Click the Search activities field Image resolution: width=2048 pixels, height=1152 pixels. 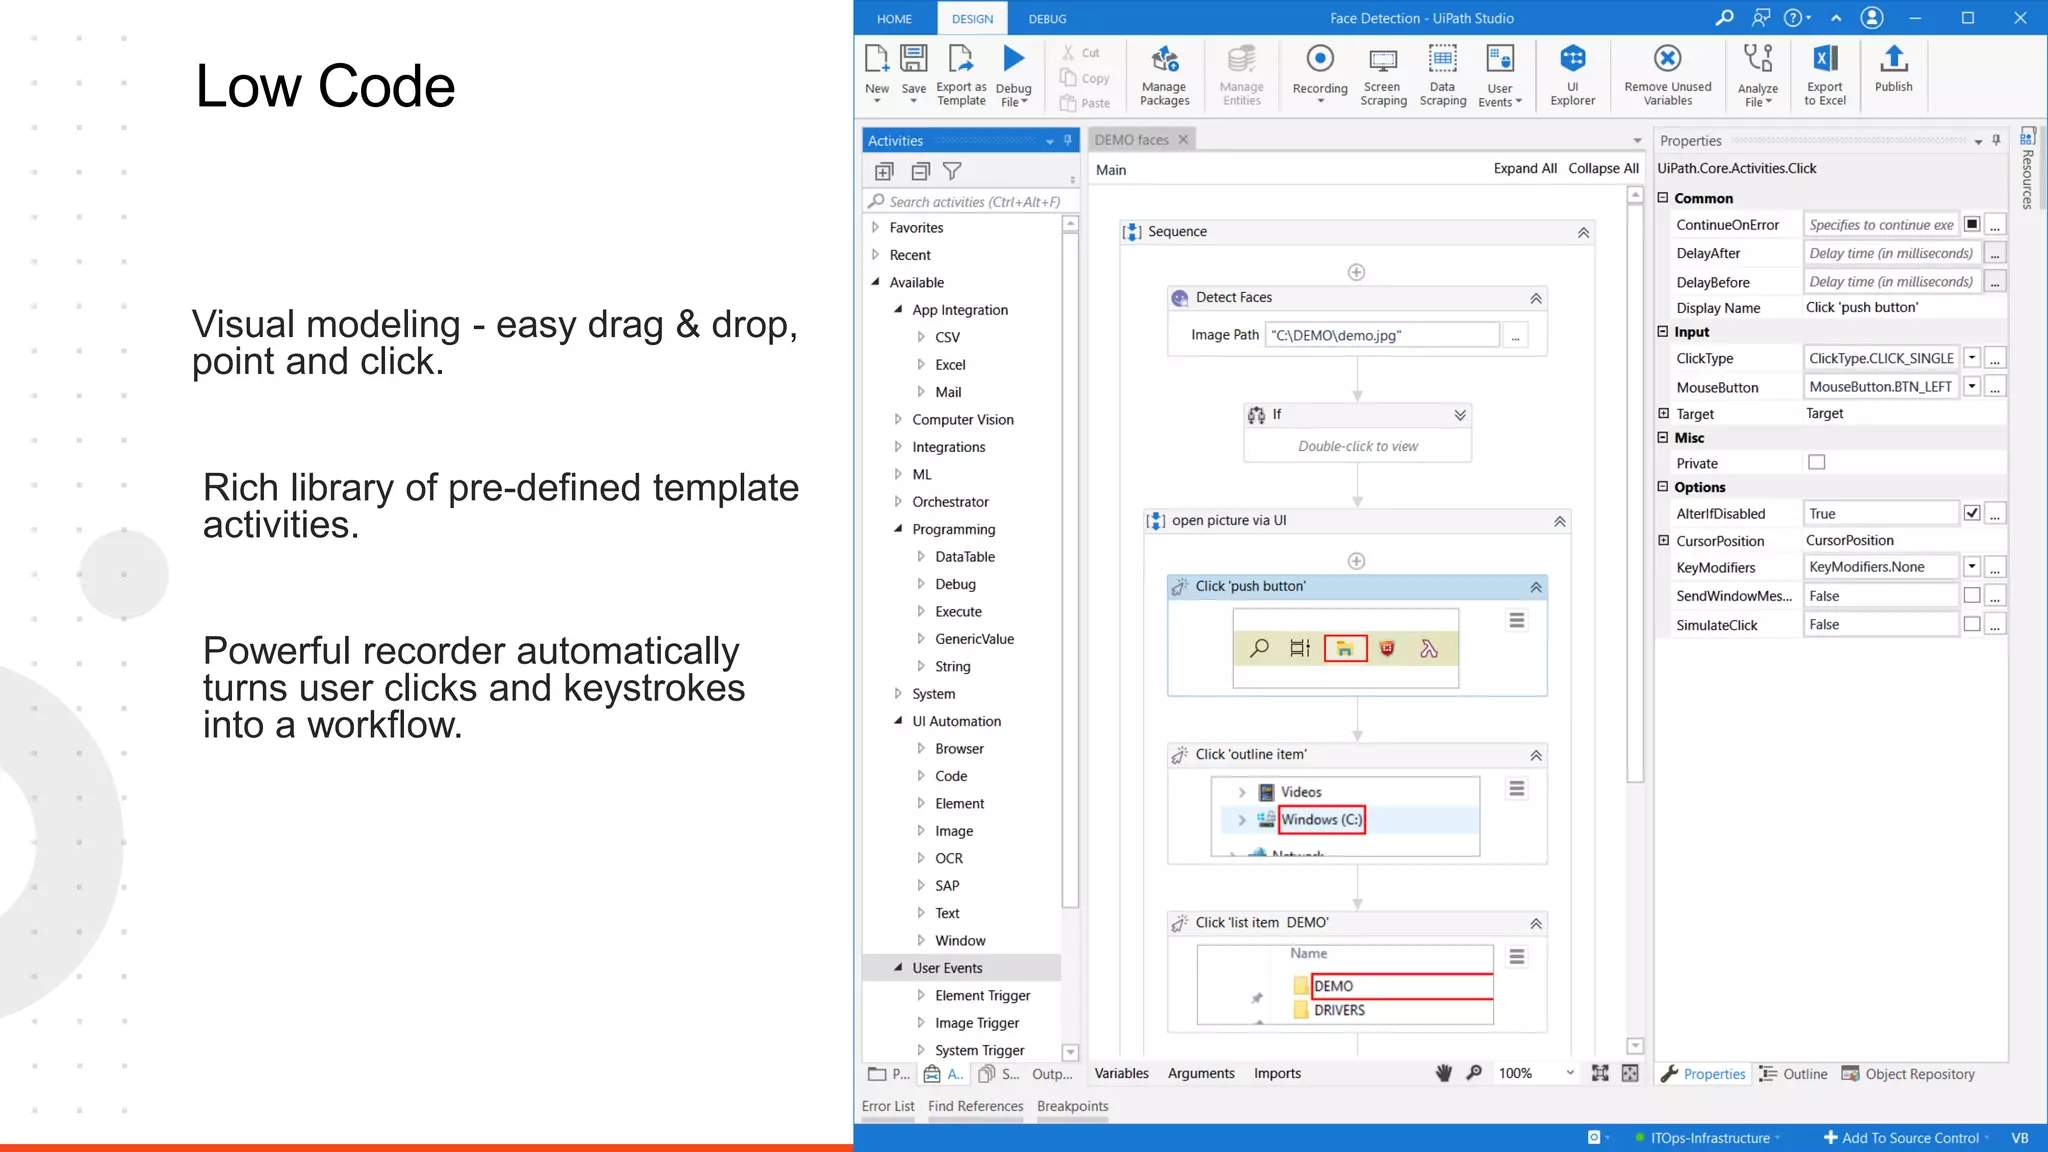point(970,201)
